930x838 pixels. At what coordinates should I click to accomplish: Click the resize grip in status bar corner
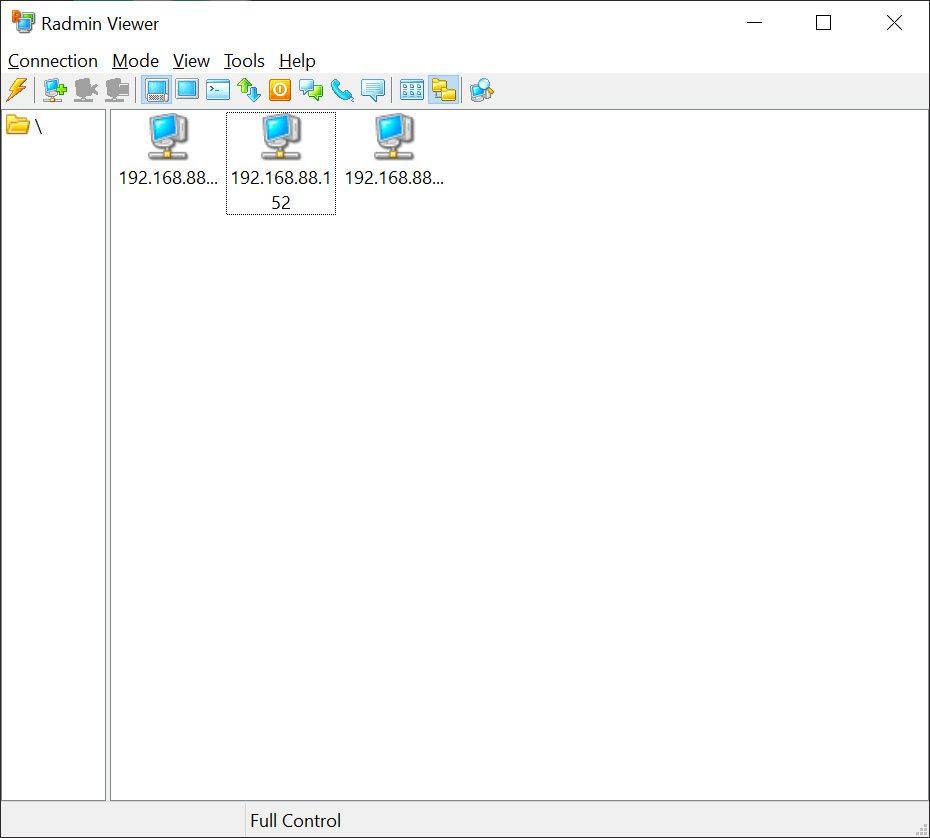(922, 830)
